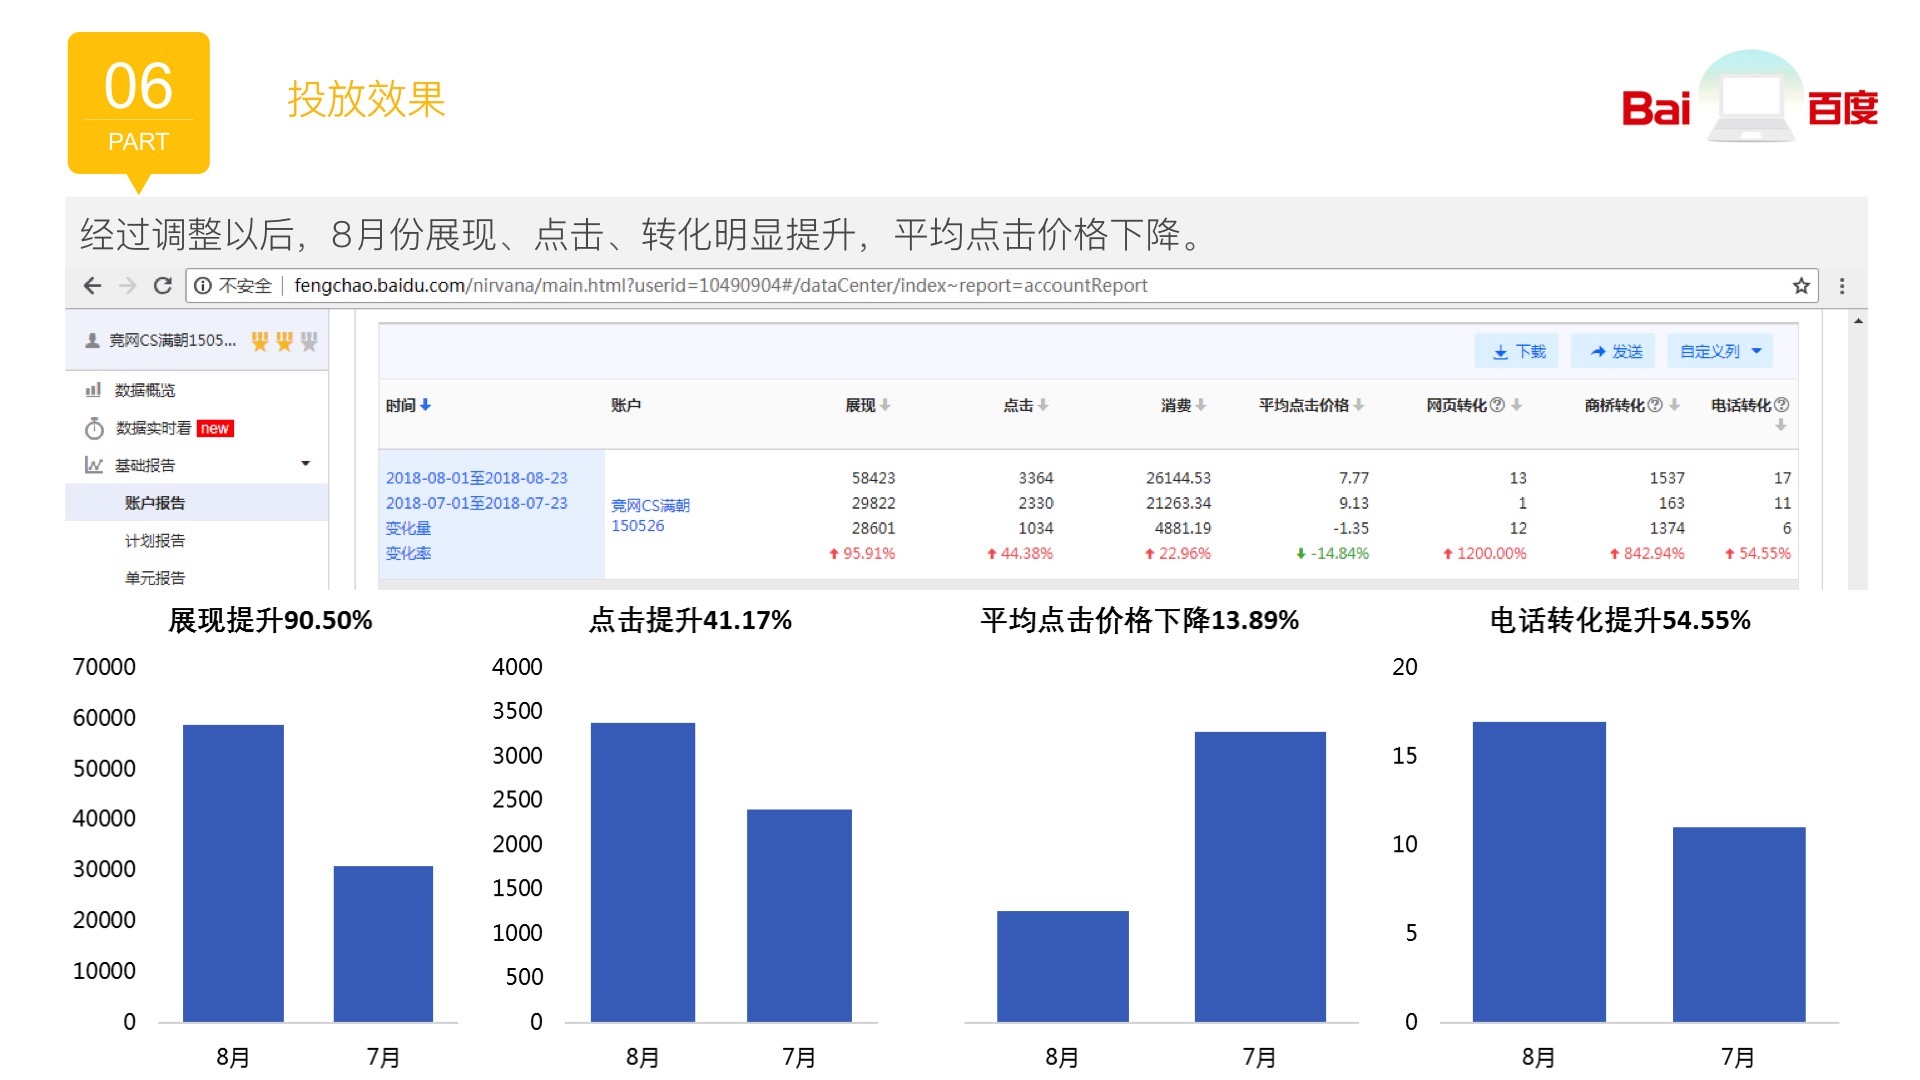
Task: Click the first gold trophy badge
Action: pos(260,342)
